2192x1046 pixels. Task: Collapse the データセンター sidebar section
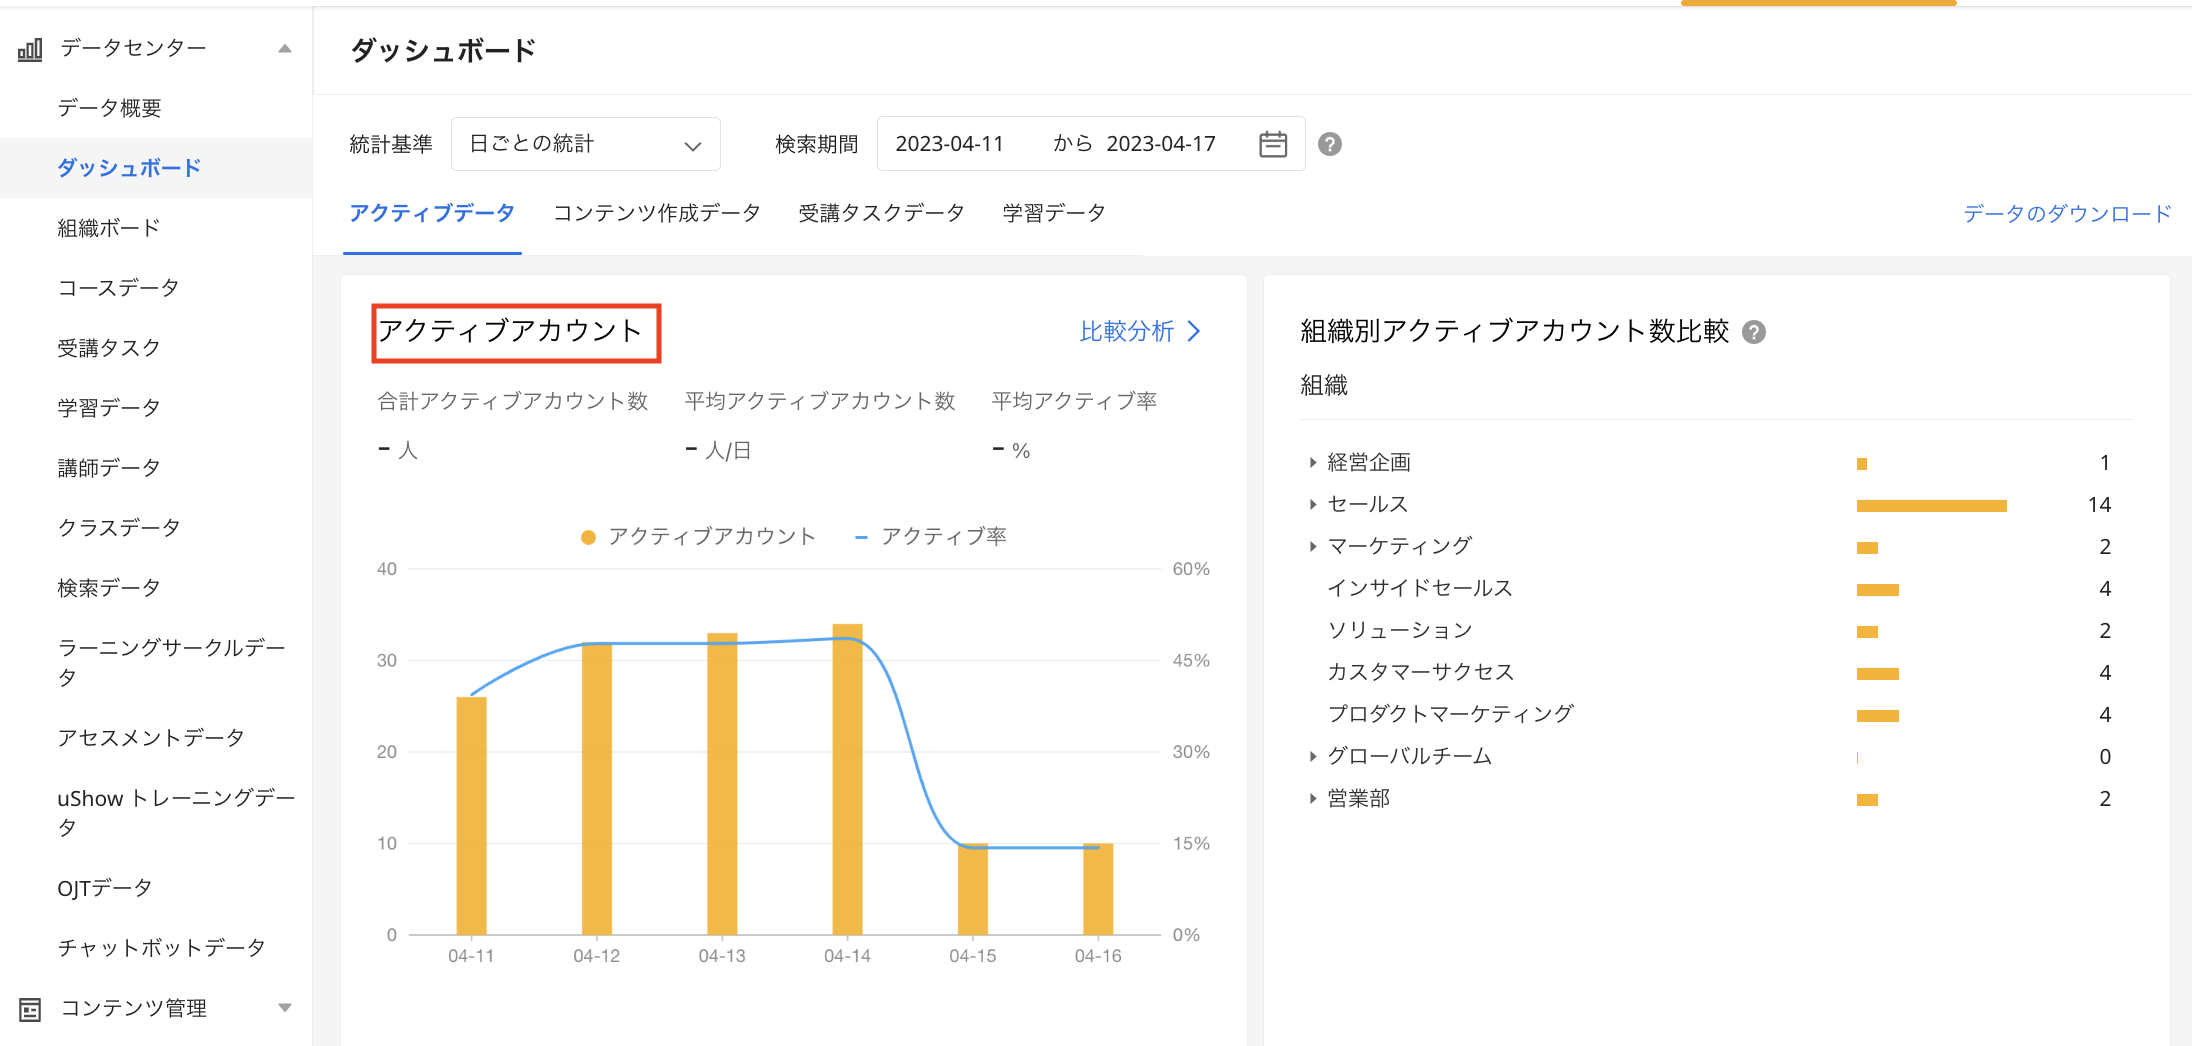tap(285, 47)
